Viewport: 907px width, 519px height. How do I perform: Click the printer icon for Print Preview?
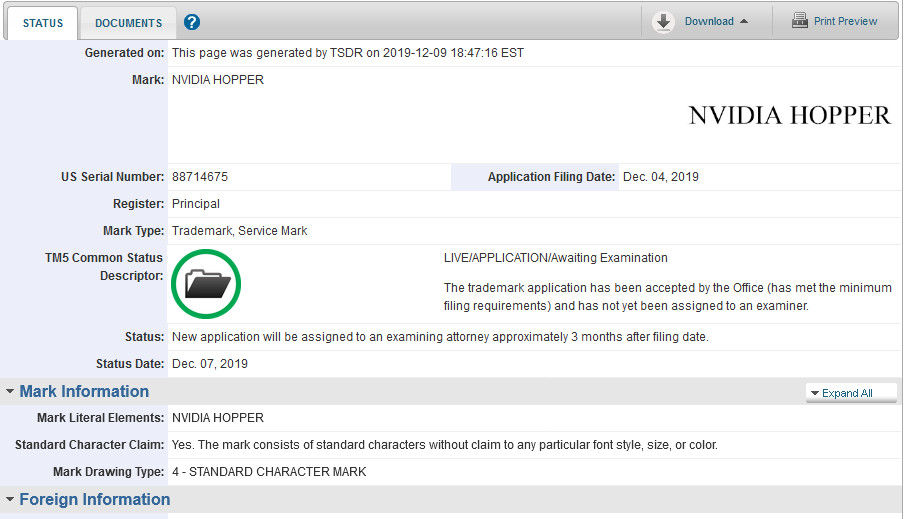799,20
